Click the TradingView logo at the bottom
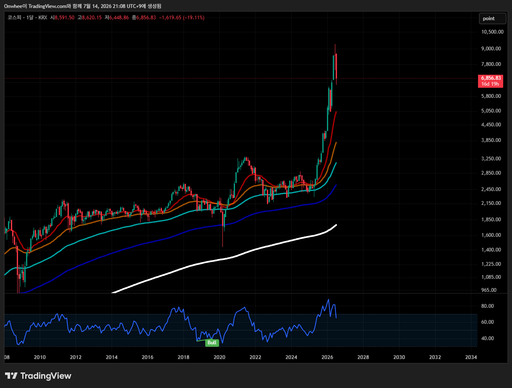Image resolution: width=512 pixels, height=388 pixels. (38, 376)
